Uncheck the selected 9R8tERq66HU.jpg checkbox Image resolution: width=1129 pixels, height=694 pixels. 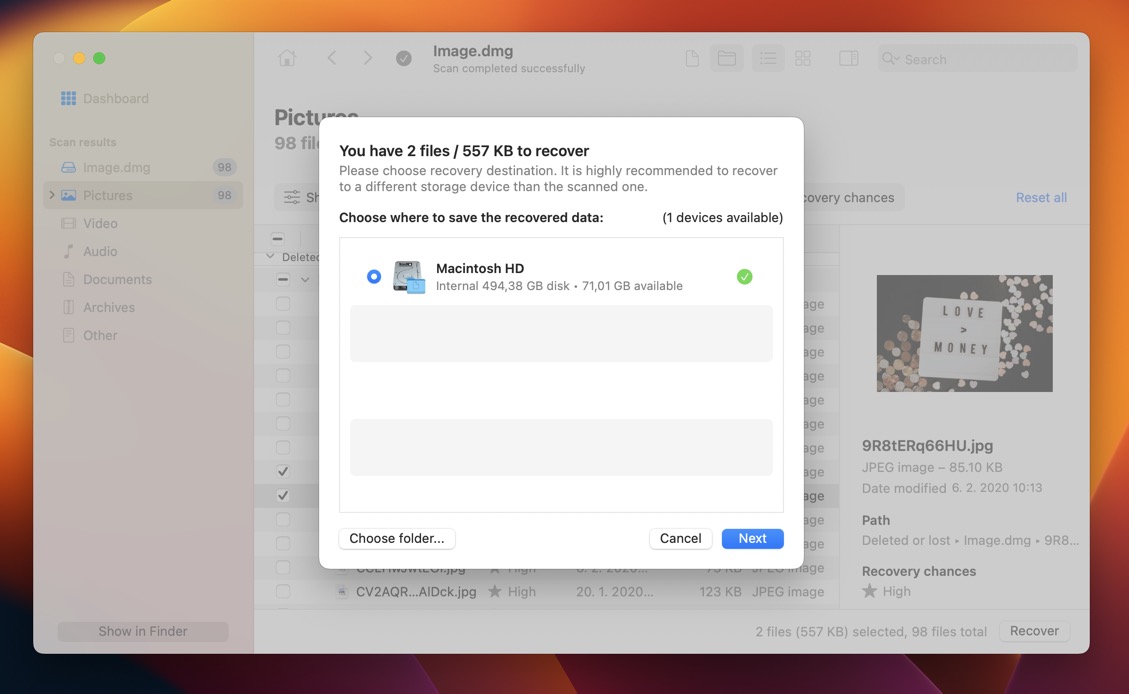[x=283, y=496]
